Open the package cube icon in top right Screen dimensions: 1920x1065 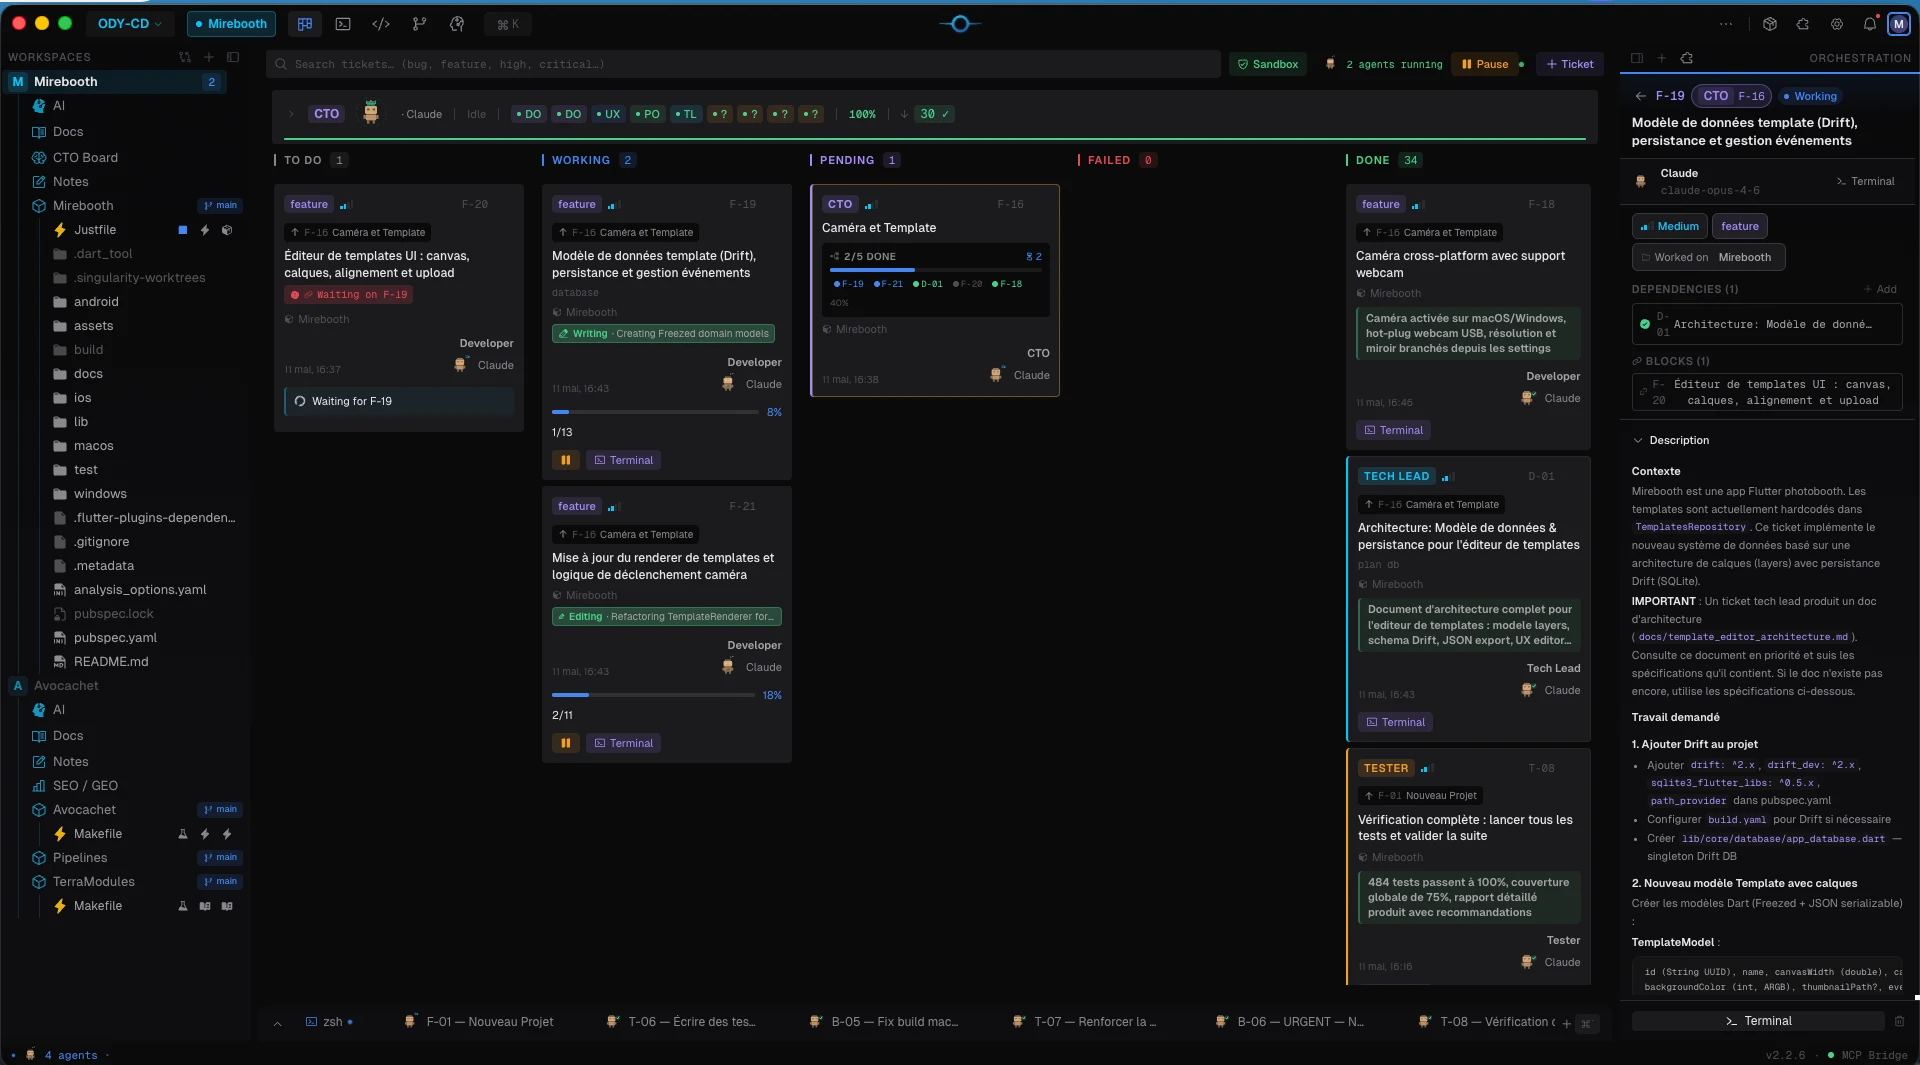point(1770,24)
